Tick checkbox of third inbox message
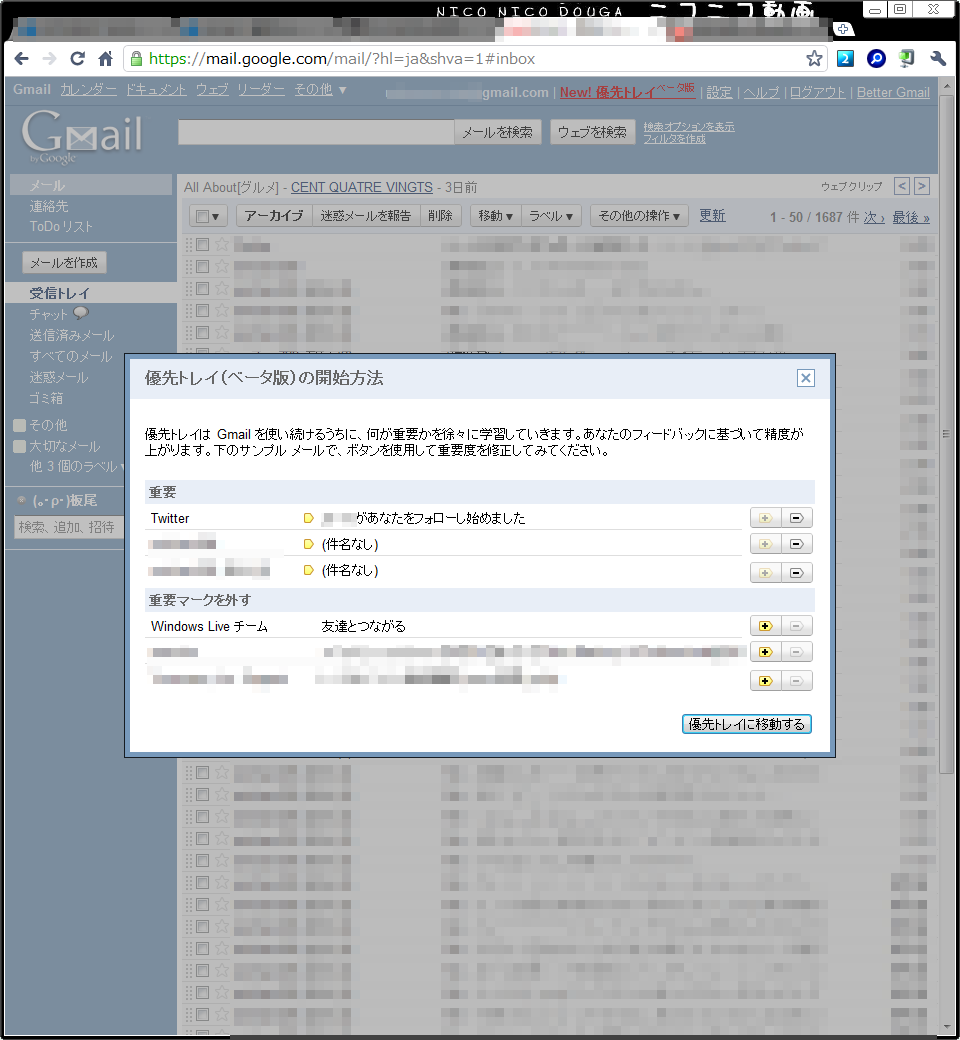 tap(202, 289)
